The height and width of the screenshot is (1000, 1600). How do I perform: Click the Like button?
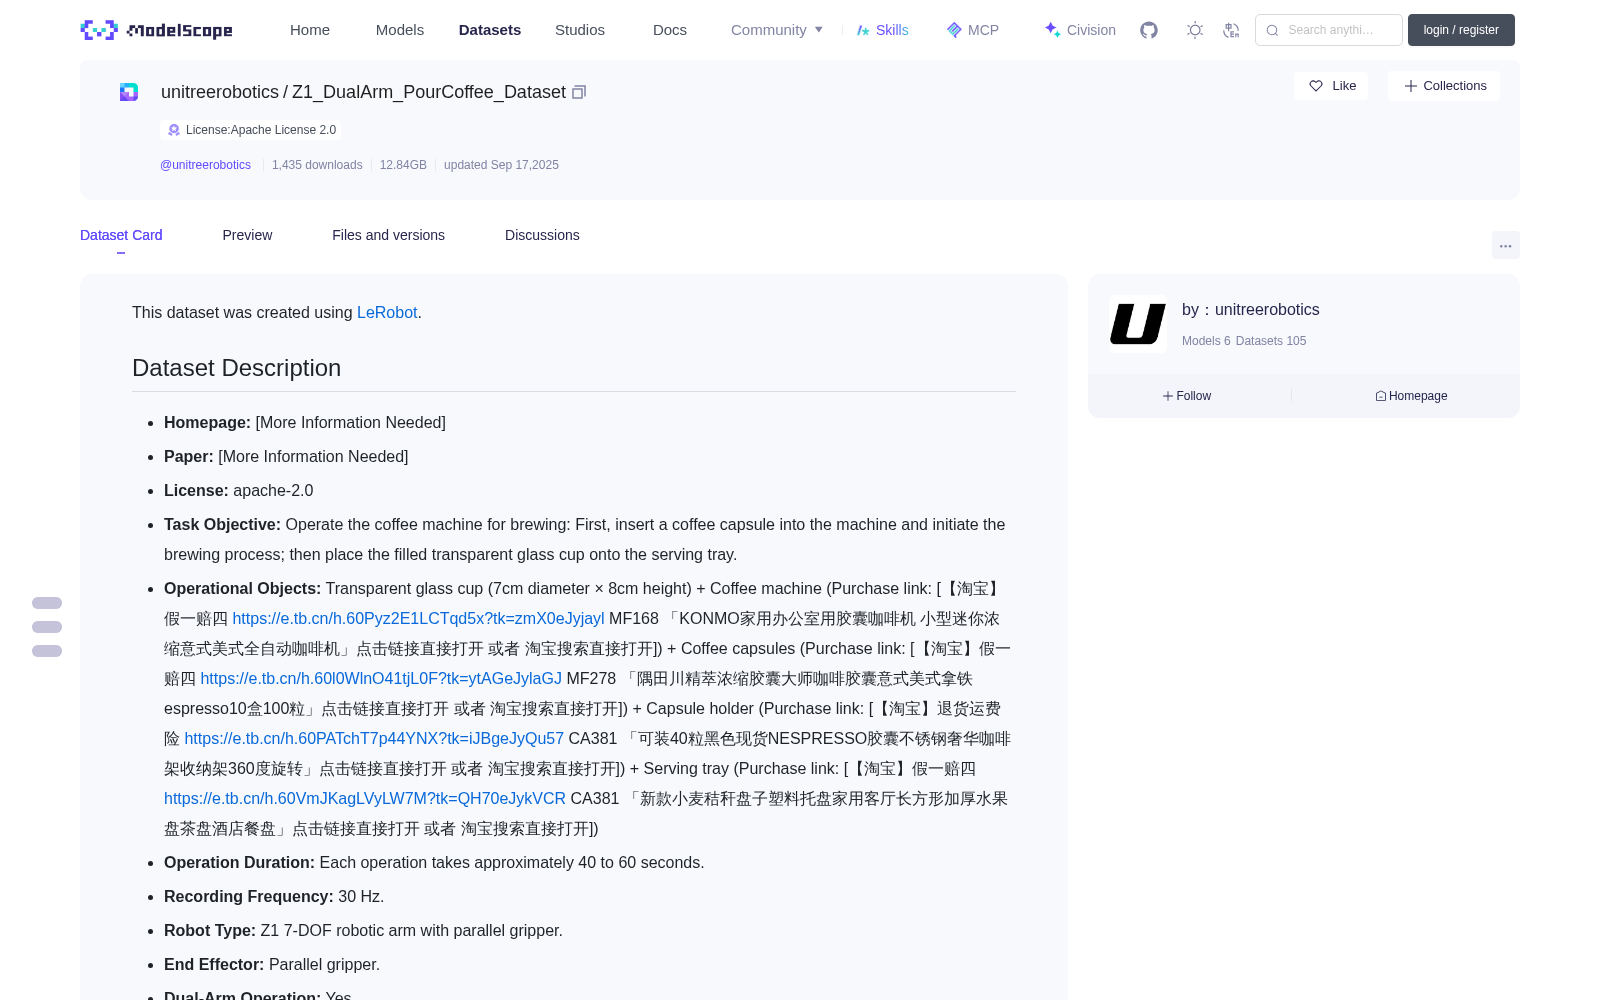[1331, 86]
